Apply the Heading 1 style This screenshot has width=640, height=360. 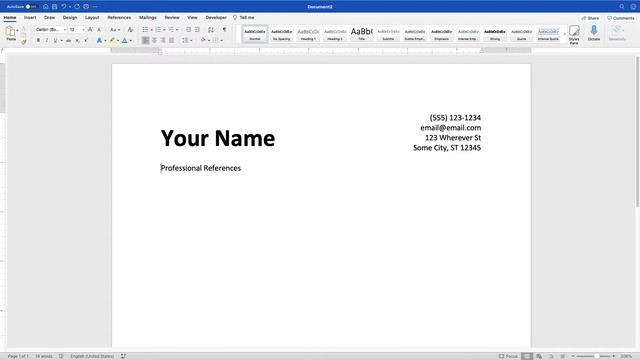click(308, 34)
